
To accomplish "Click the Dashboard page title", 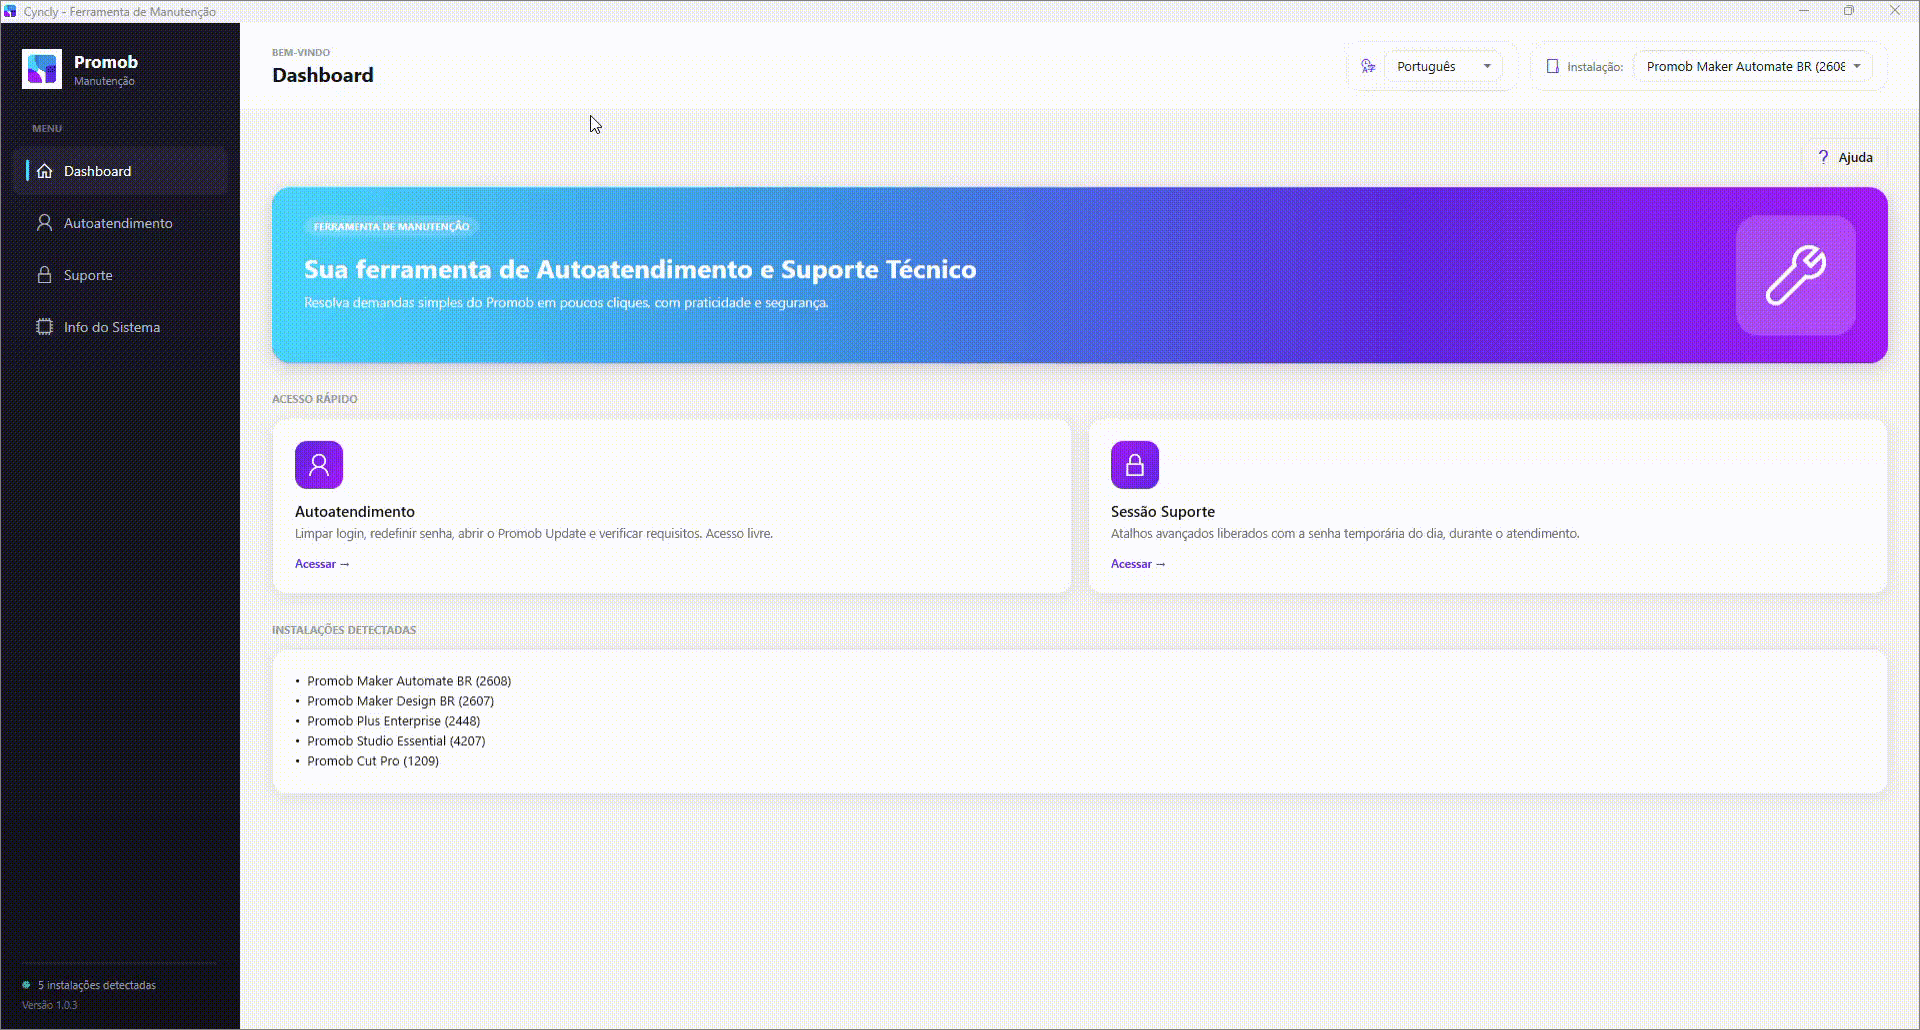I will (x=323, y=75).
